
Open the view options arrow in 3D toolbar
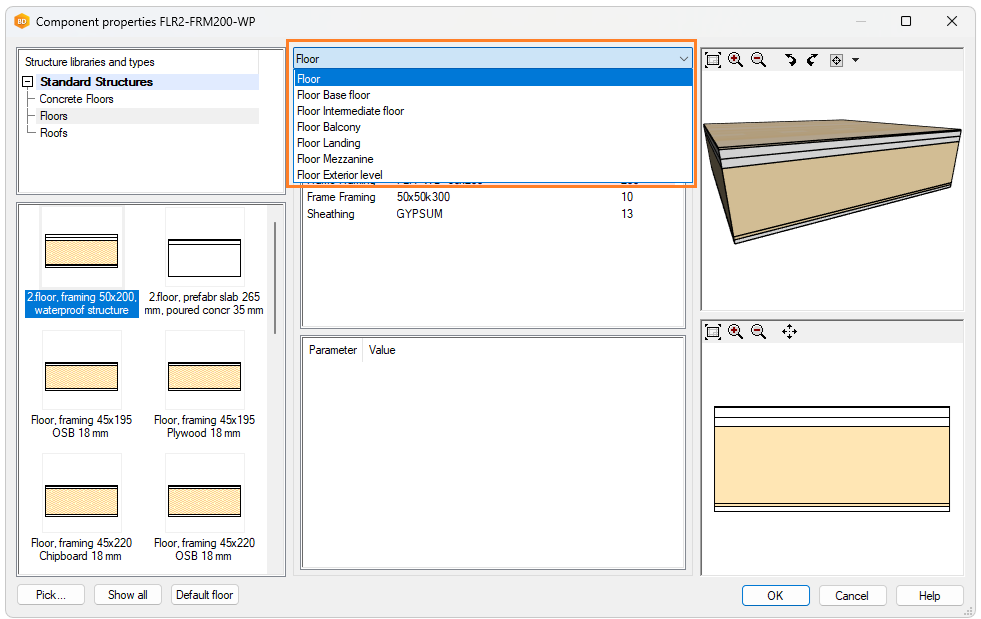[x=855, y=60]
